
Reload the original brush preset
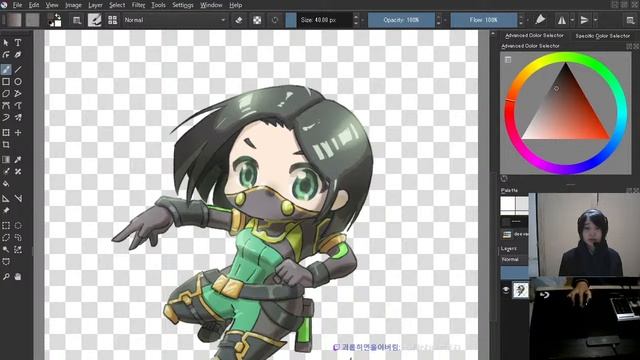[275, 20]
